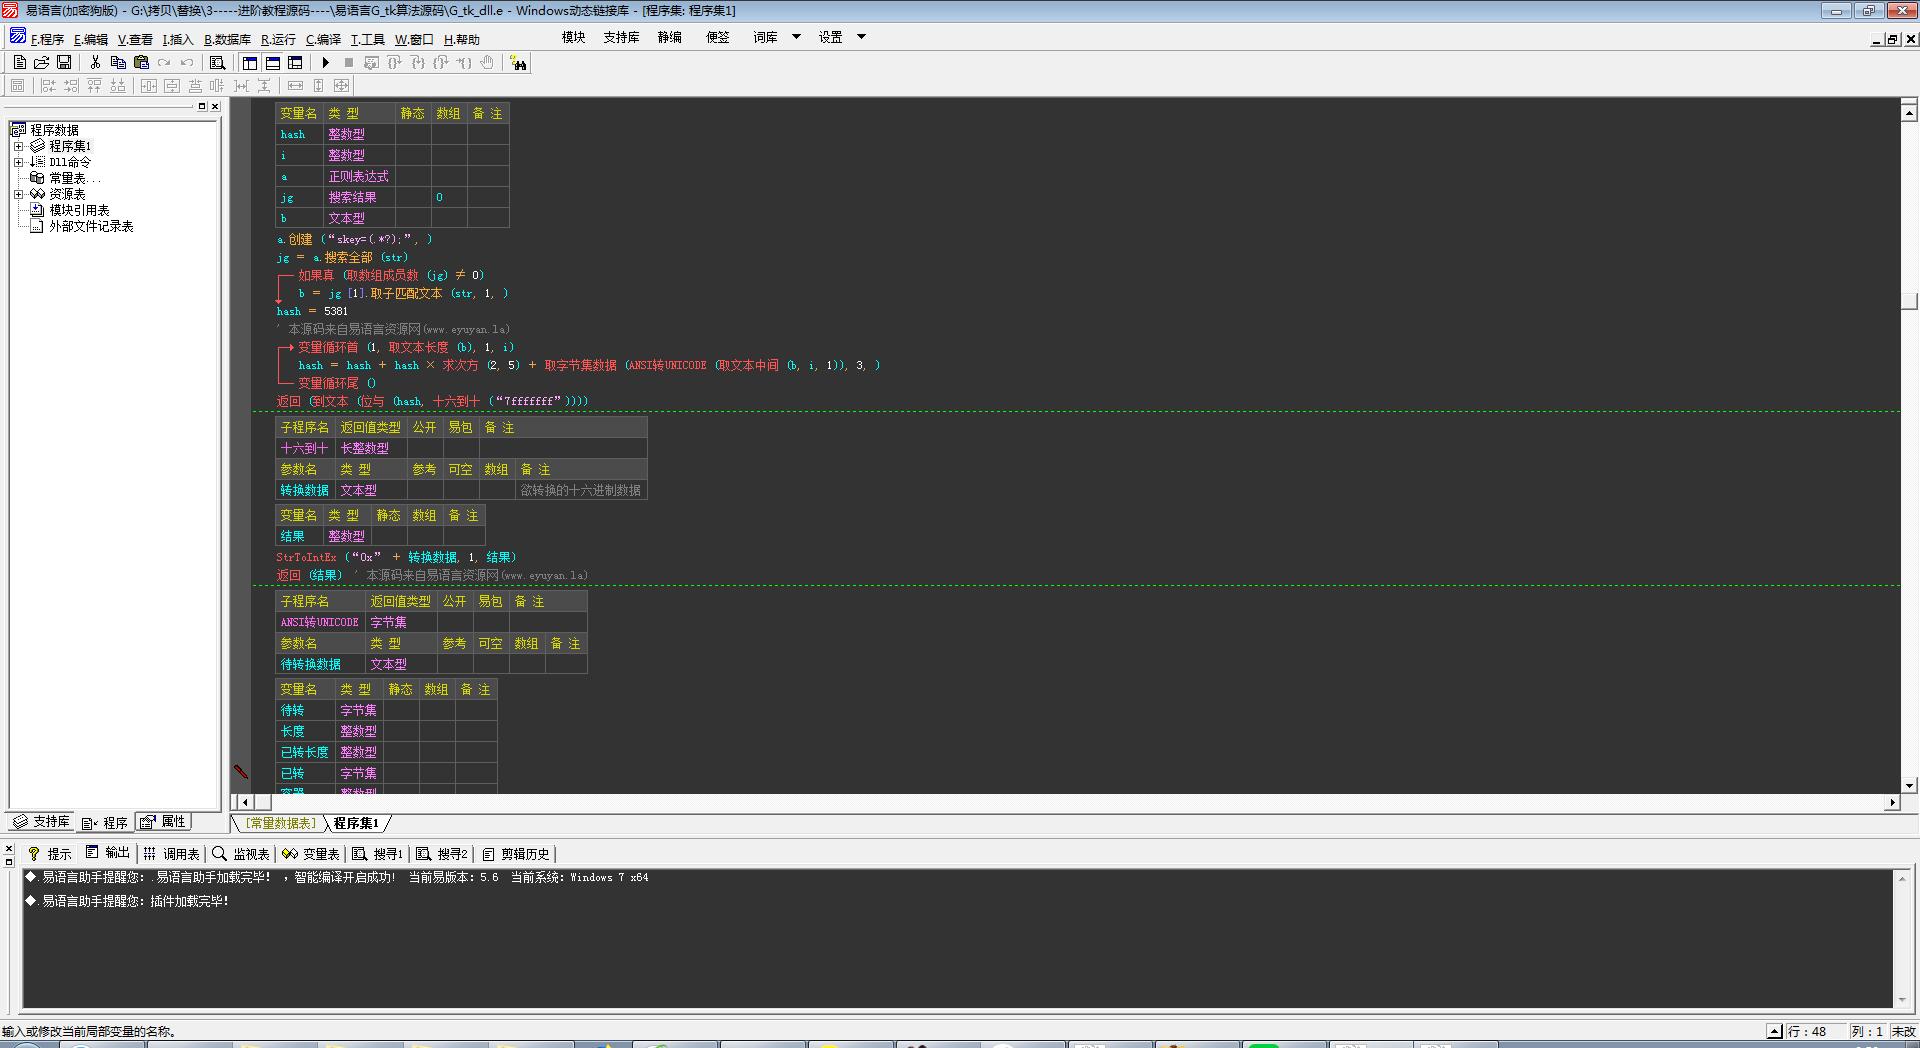Image resolution: width=1920 pixels, height=1048 pixels.
Task: Expand the 程序集1 tree node
Action: (x=18, y=146)
